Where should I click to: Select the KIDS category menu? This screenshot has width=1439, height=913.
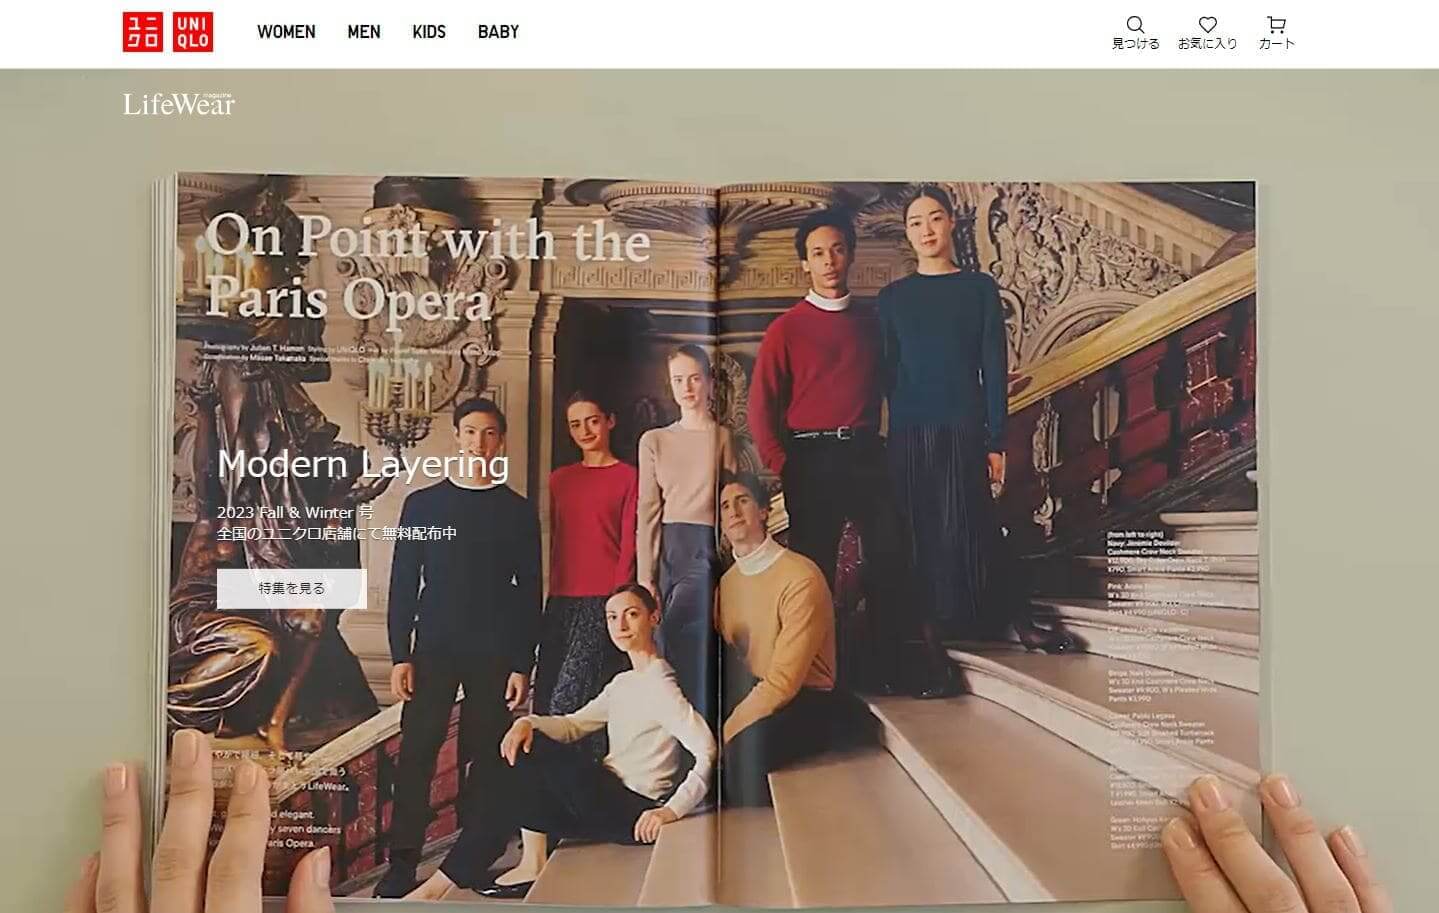click(x=429, y=32)
